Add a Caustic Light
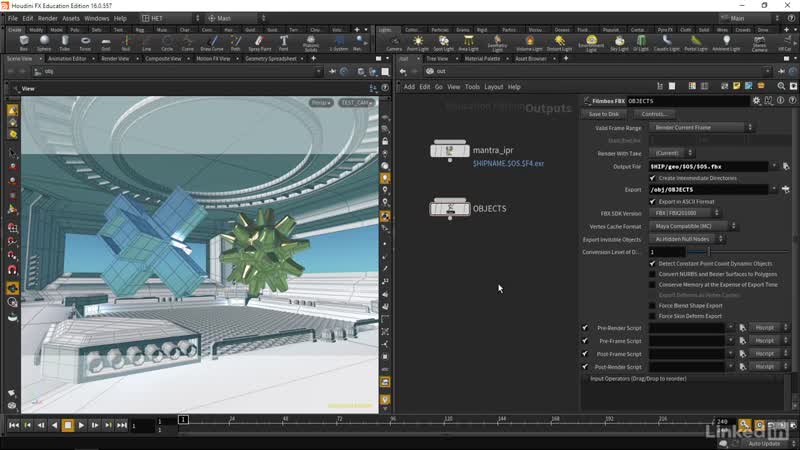The width and height of the screenshot is (800, 450). click(x=667, y=43)
